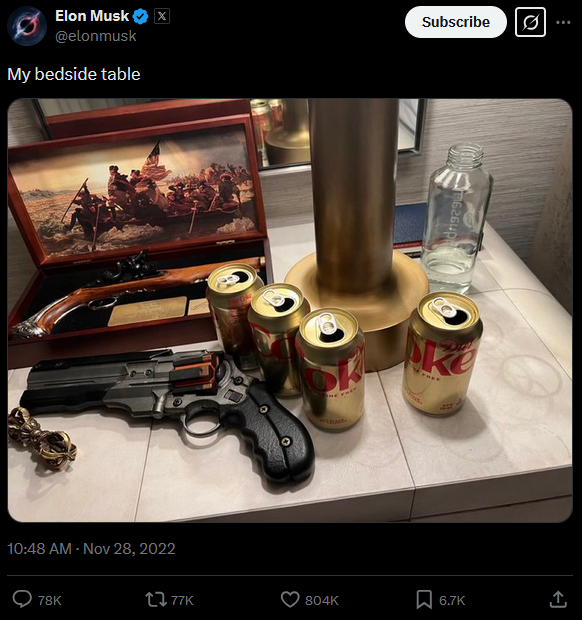Image resolution: width=582 pixels, height=620 pixels.
Task: View the 804K likes count
Action: pos(322,601)
